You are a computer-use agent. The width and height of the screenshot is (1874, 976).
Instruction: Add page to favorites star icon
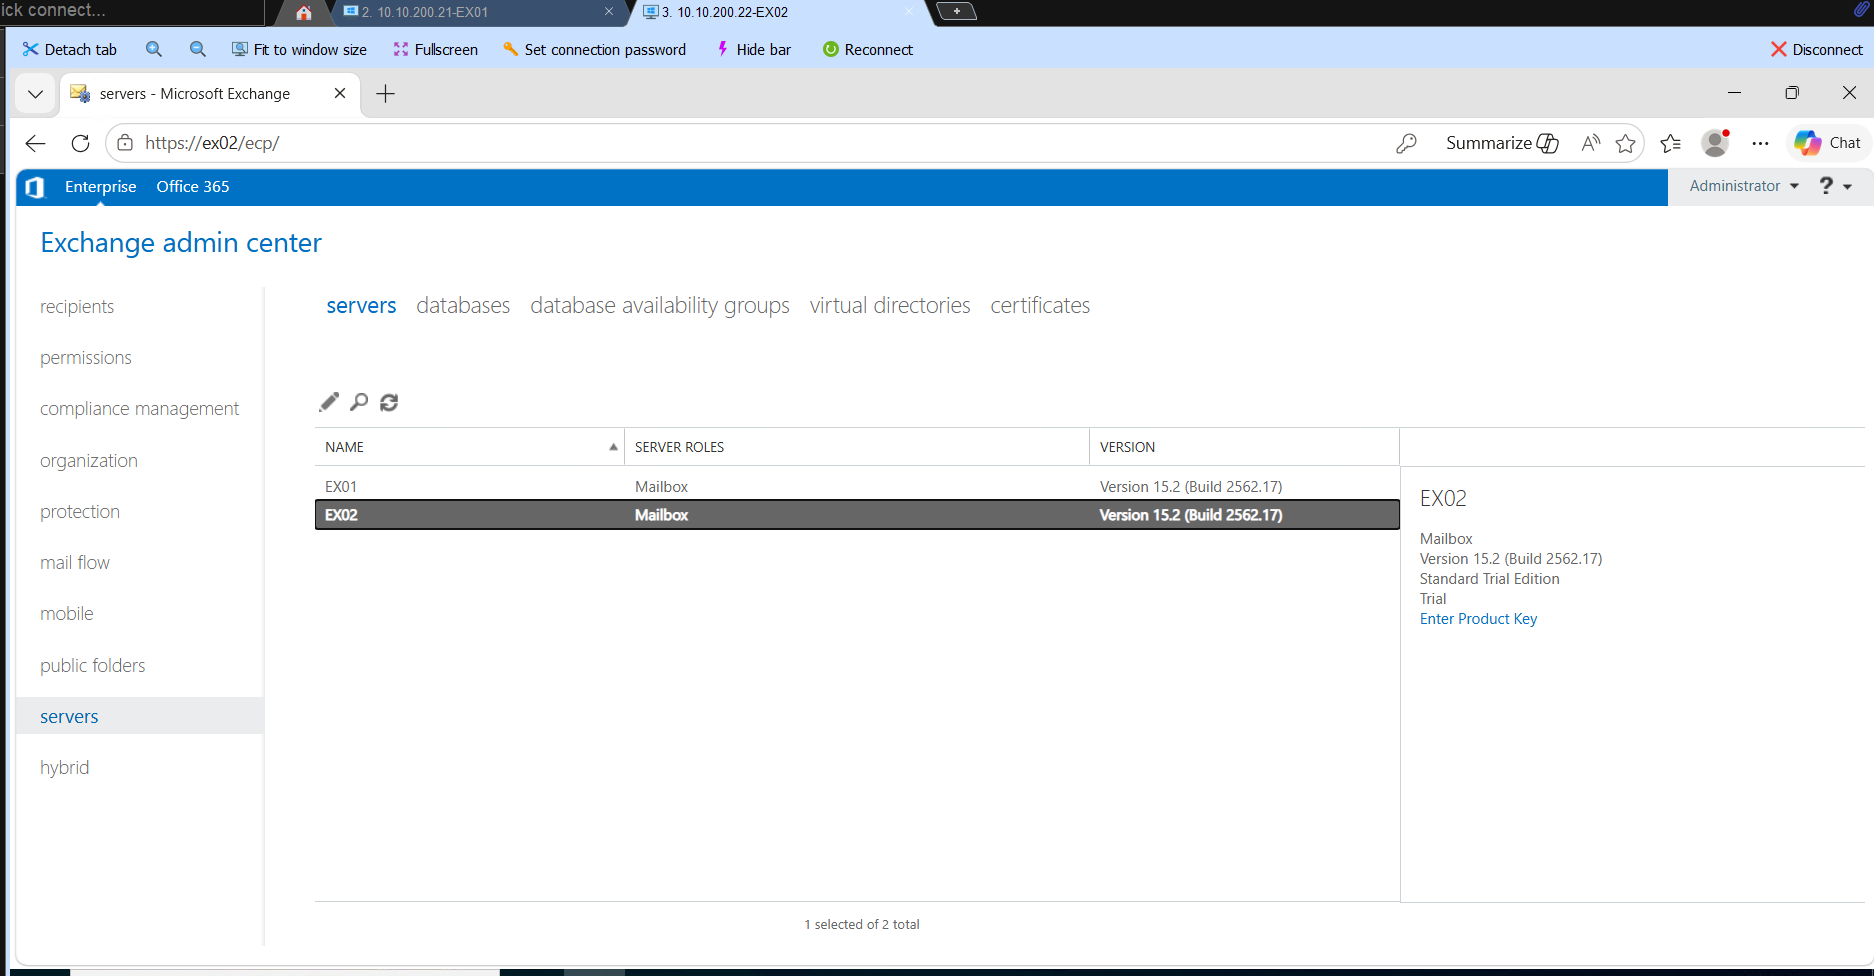(1626, 143)
